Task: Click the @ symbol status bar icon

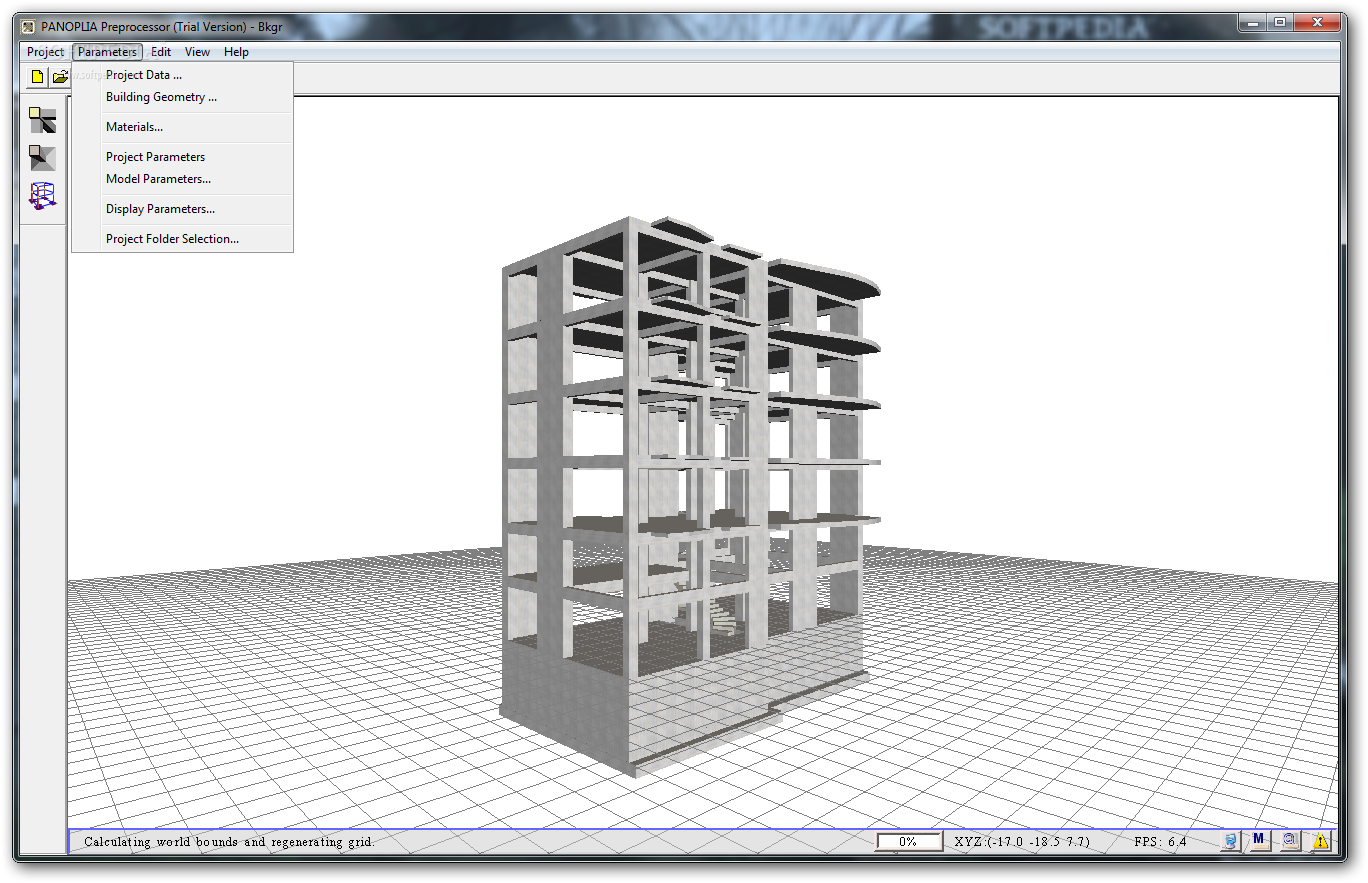Action: (x=1290, y=841)
